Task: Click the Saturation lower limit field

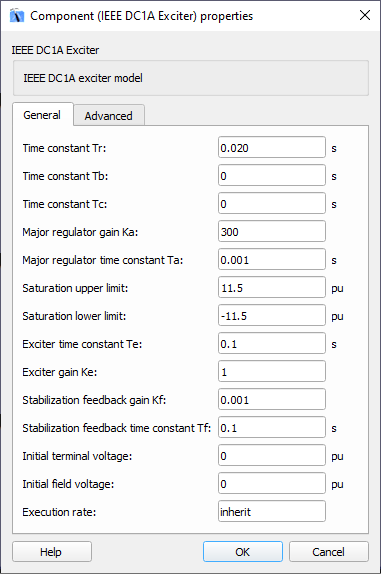Action: 272,316
